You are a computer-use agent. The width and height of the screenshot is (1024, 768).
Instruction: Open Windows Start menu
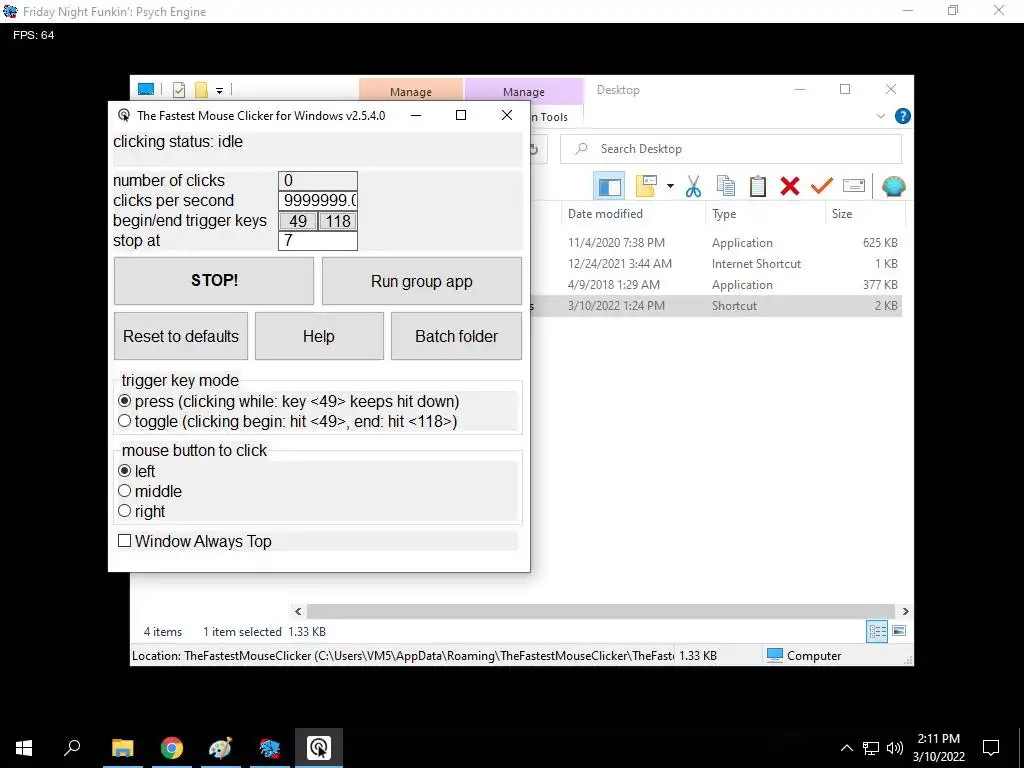[x=24, y=748]
